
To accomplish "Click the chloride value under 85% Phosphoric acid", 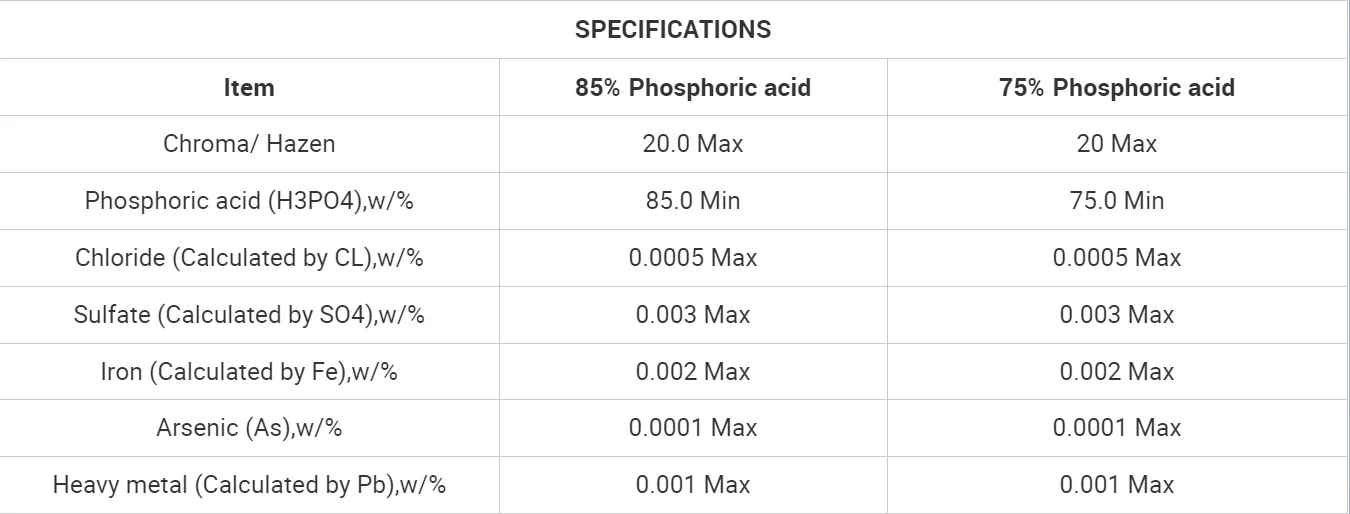I will tap(692, 258).
